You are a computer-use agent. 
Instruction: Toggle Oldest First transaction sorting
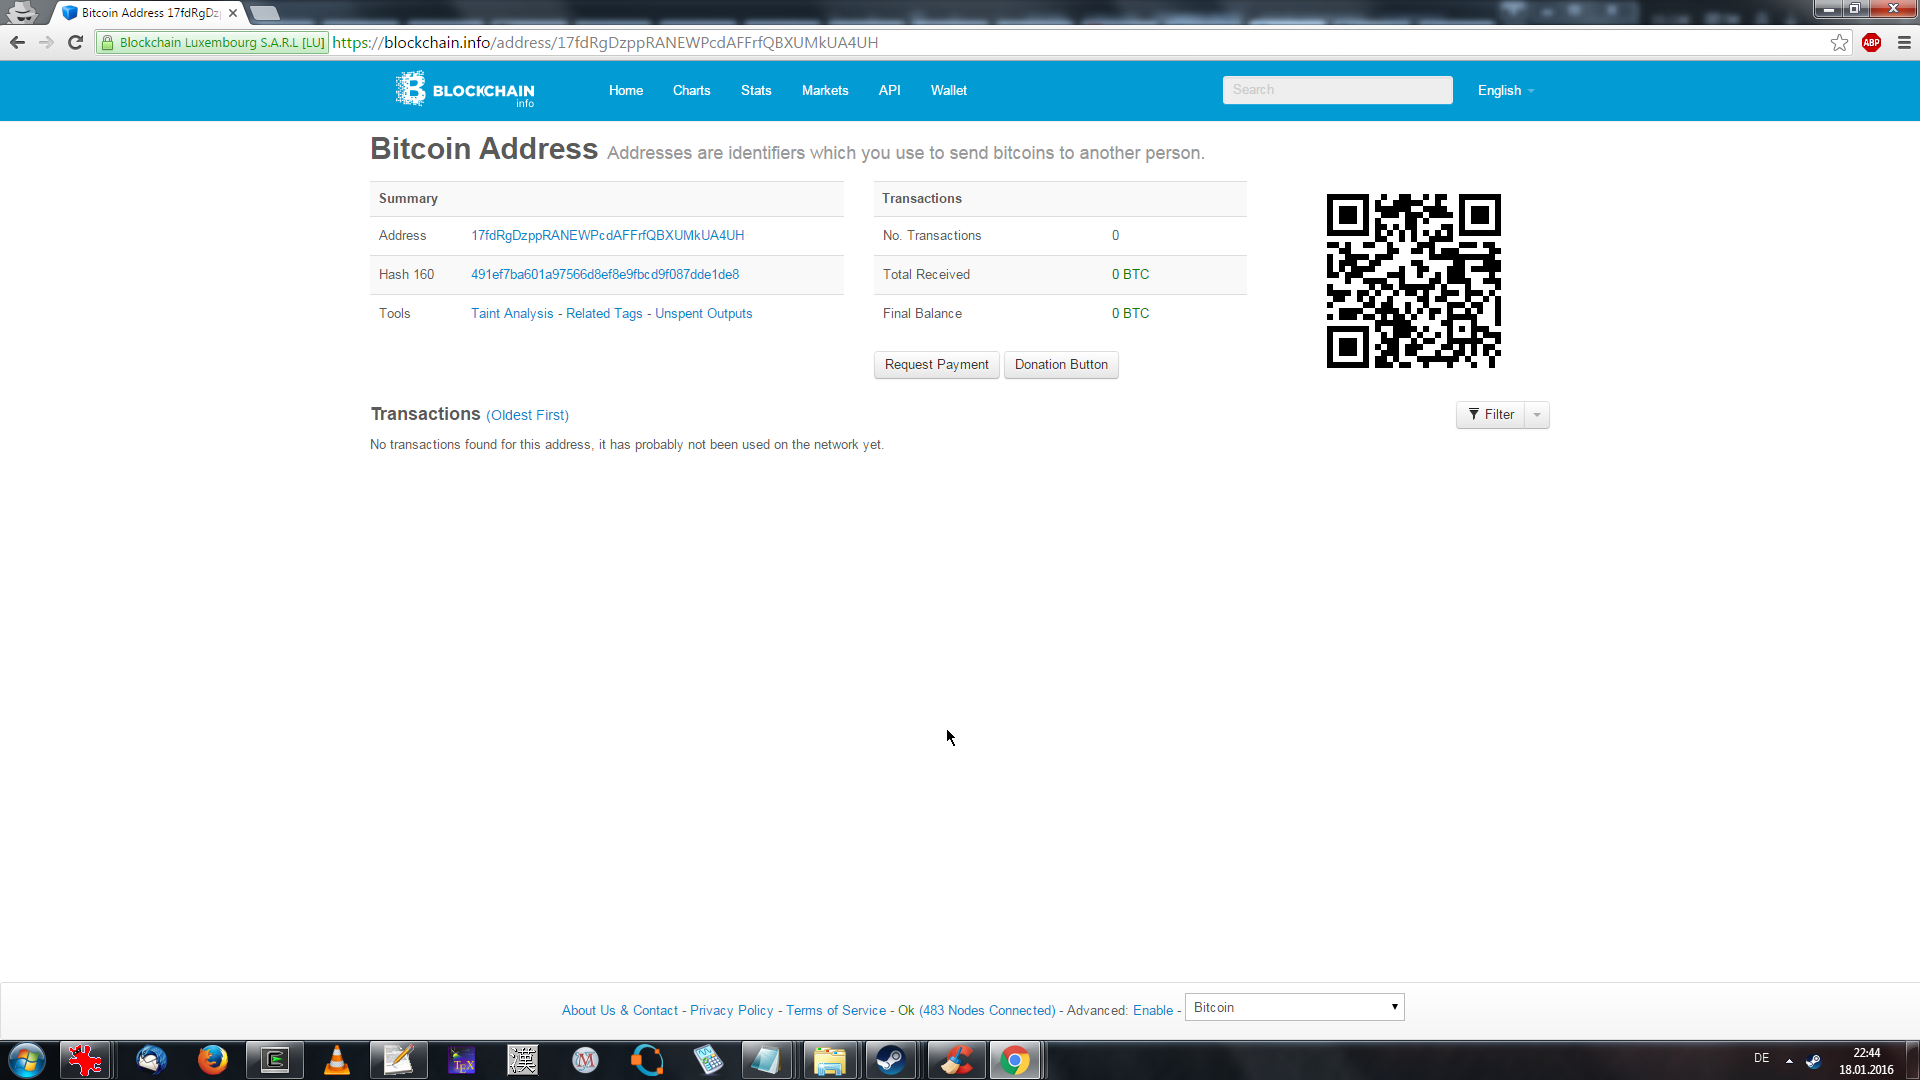click(527, 415)
